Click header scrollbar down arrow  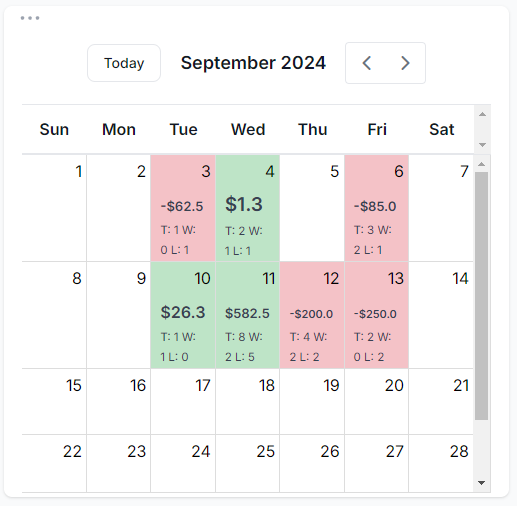click(x=482, y=145)
